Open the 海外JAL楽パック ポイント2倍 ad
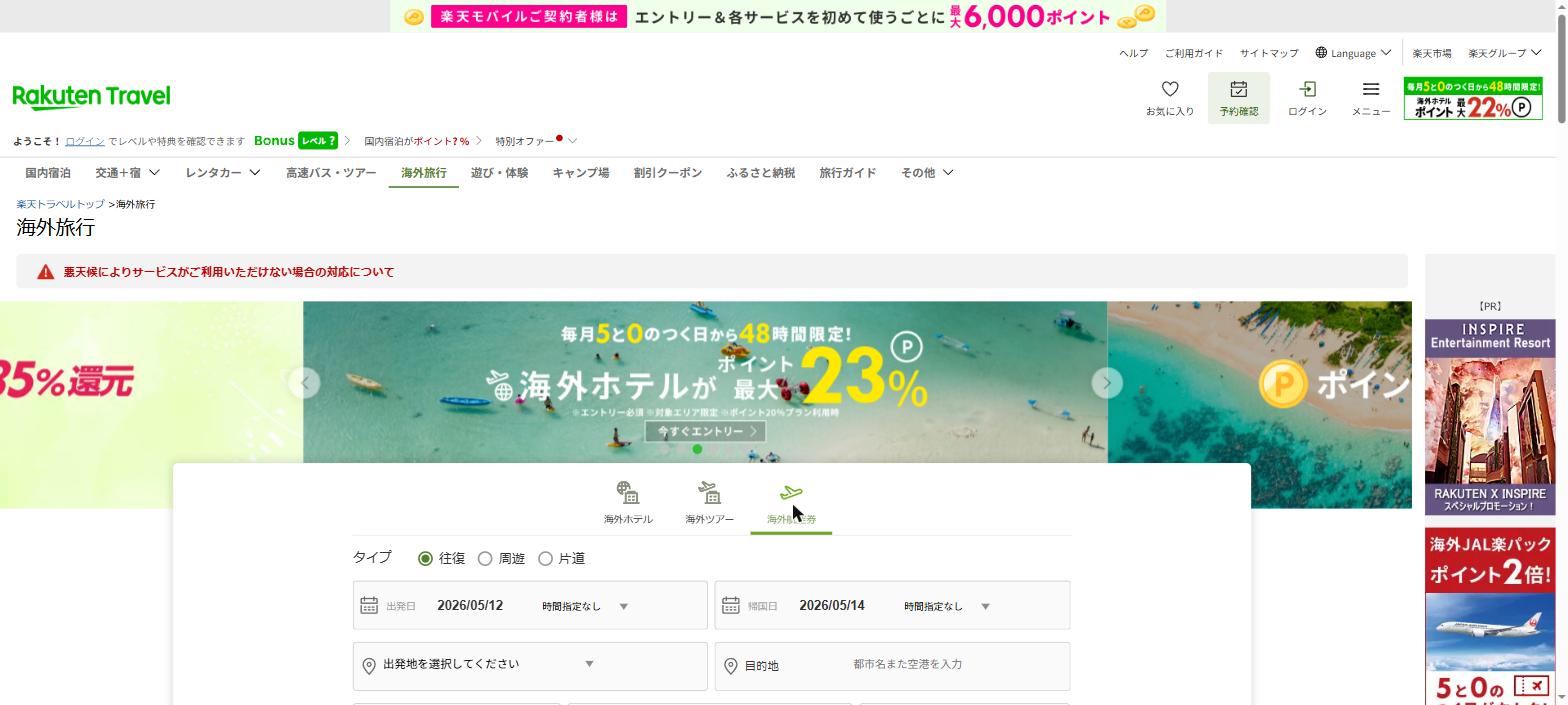The image size is (1568, 705). [1490, 616]
